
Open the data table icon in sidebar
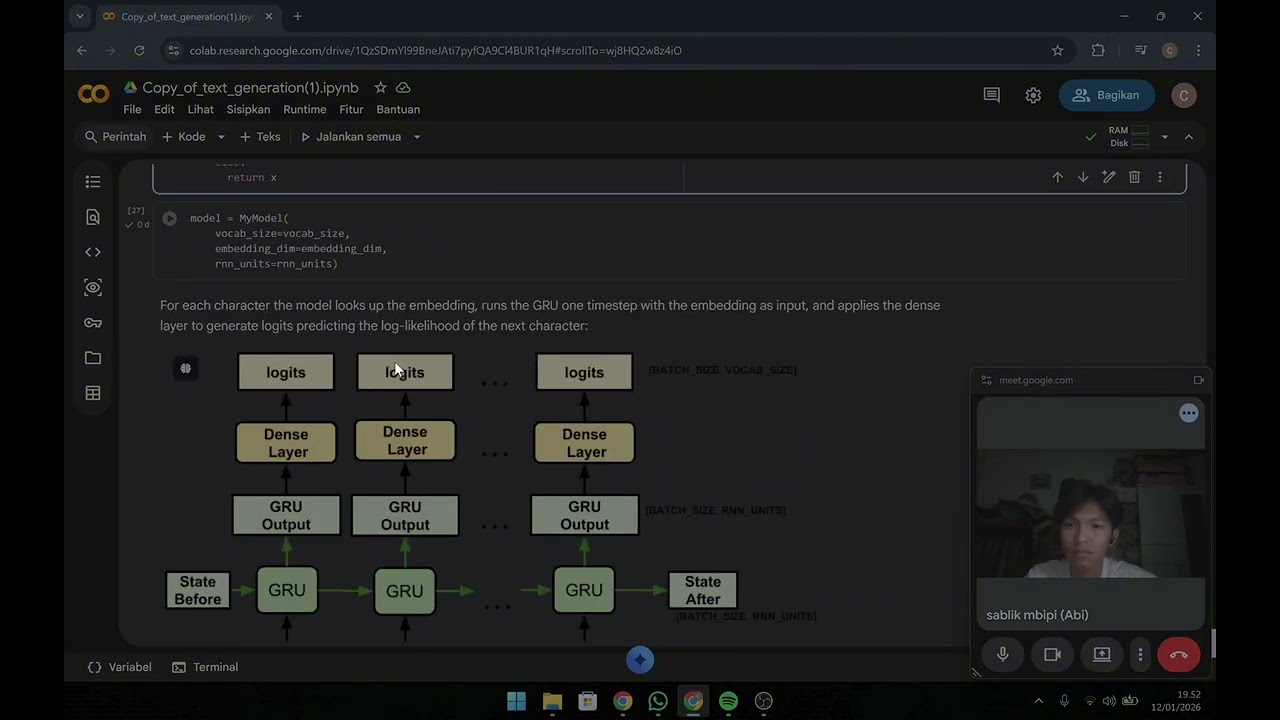click(x=93, y=393)
